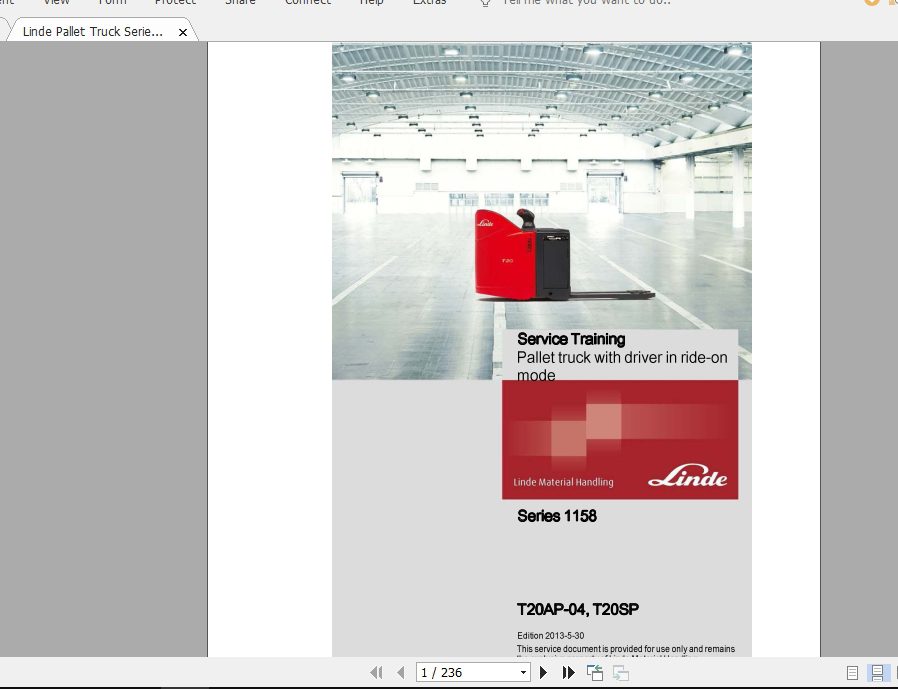
Task: Open the Share menu
Action: tap(241, 2)
